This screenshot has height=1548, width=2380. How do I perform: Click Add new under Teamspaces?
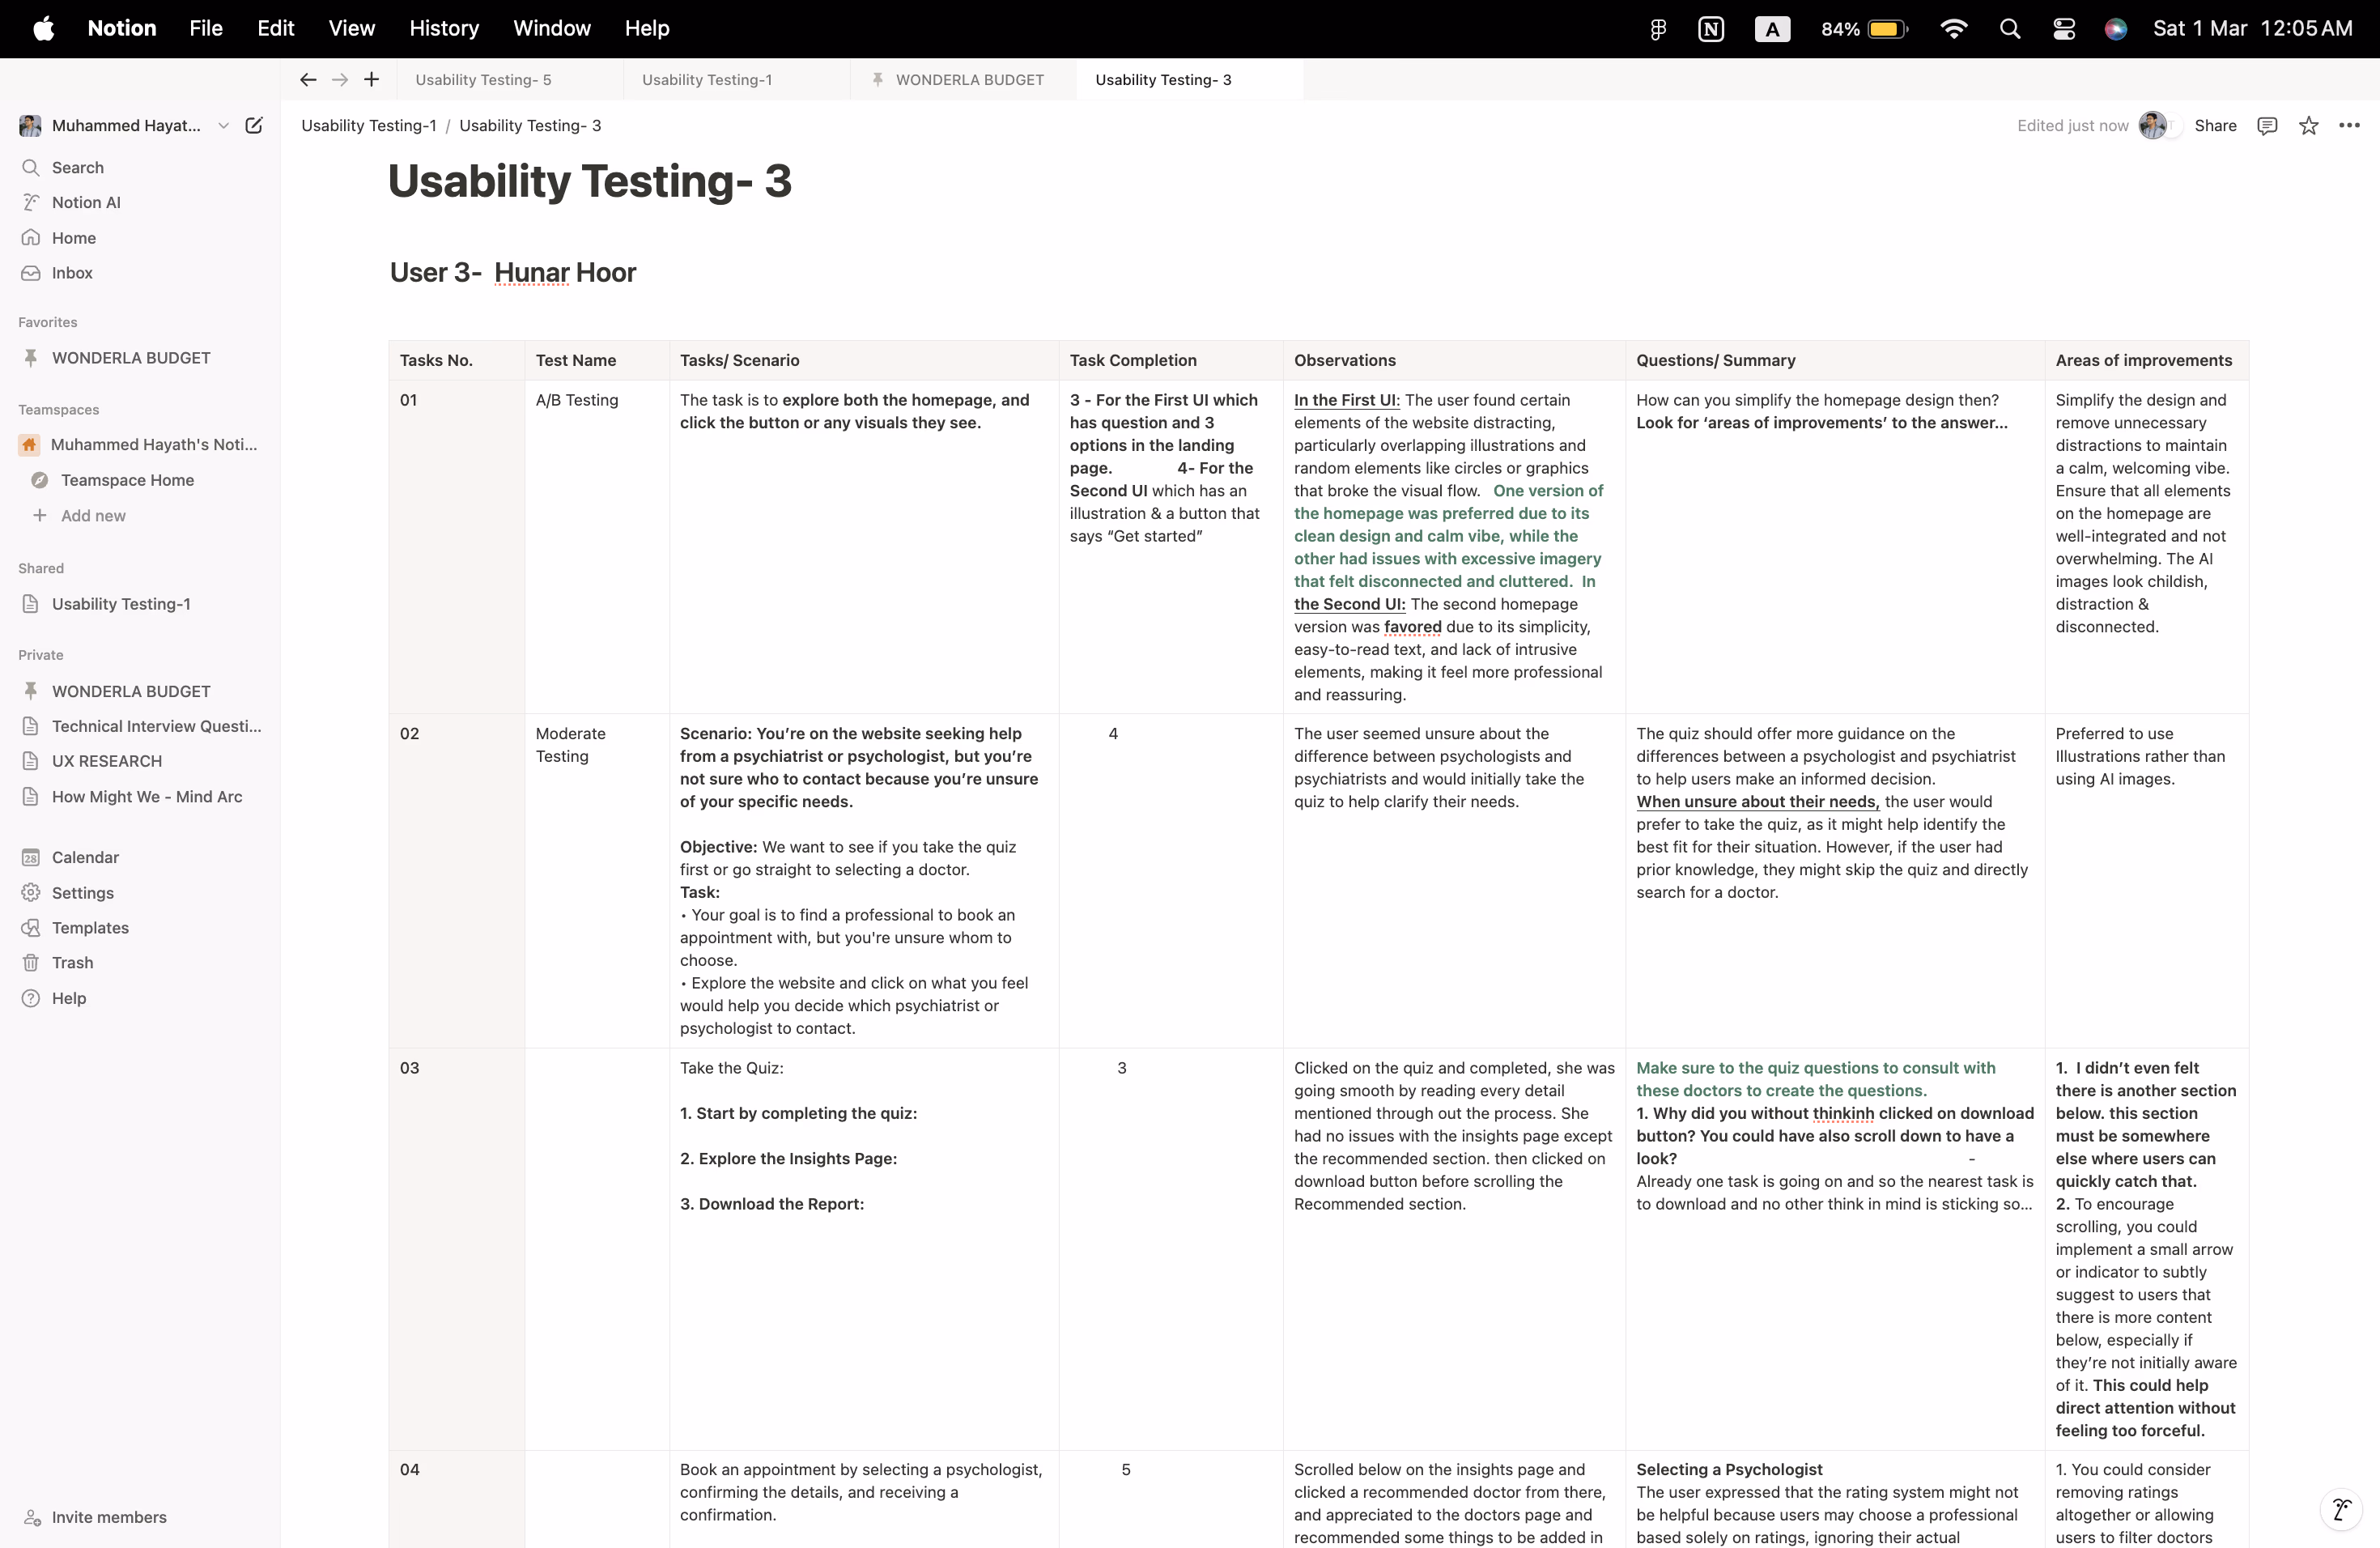pyautogui.click(x=93, y=516)
